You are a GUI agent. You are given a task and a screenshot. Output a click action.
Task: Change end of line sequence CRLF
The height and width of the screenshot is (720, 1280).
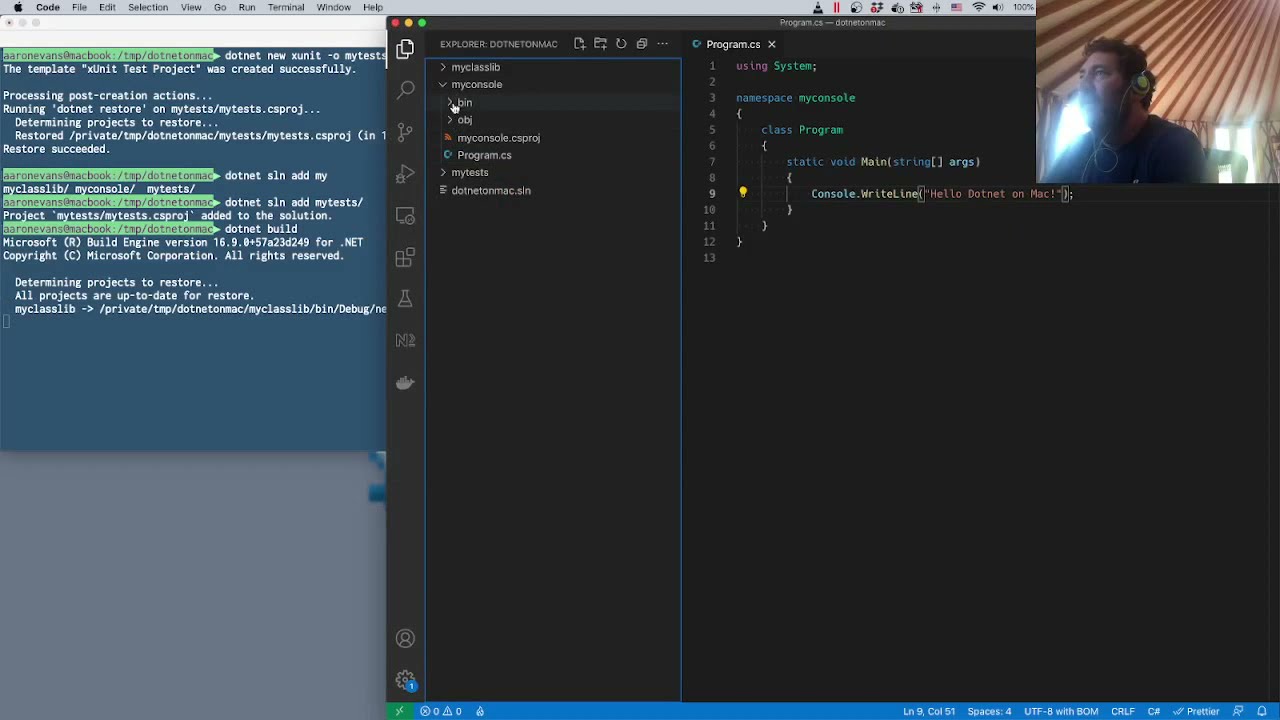[x=1122, y=711]
